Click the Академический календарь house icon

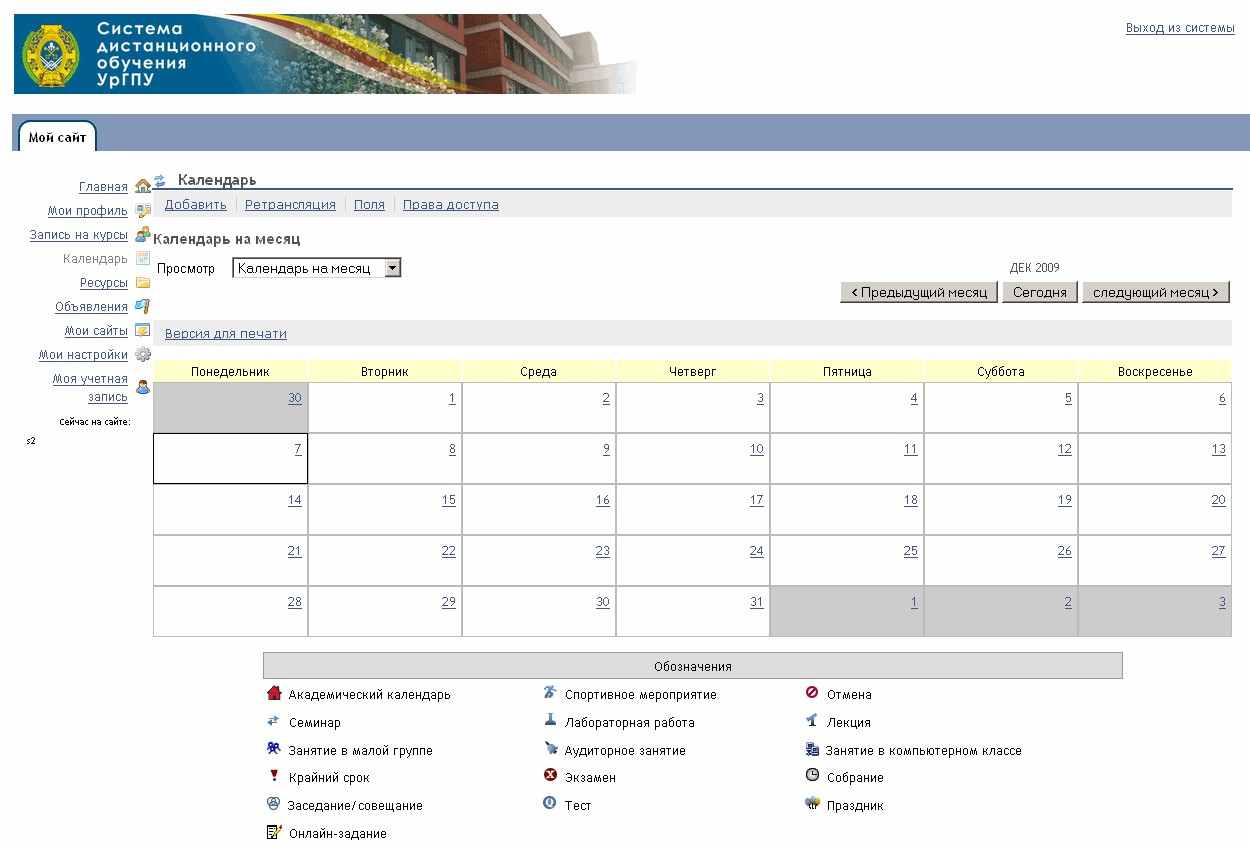tap(275, 693)
